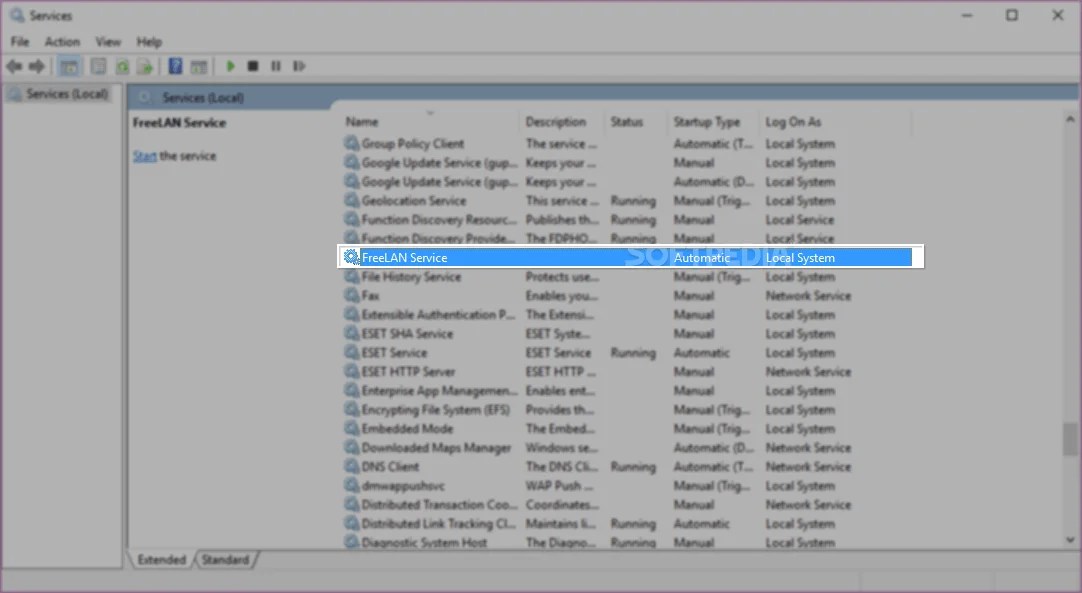Switch to the Standard tab
Screen dimensions: 1082x593
[x=225, y=560]
